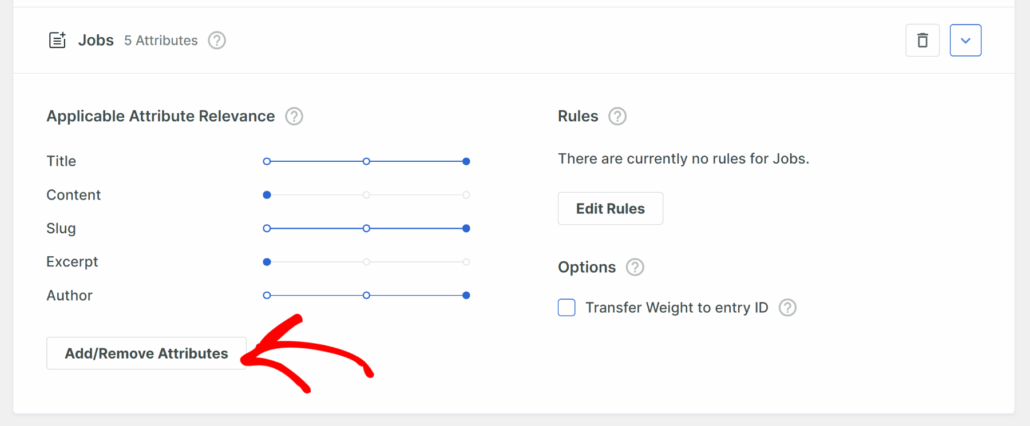The height and width of the screenshot is (426, 1030).
Task: Set Title relevance slider to middle point
Action: [x=367, y=161]
